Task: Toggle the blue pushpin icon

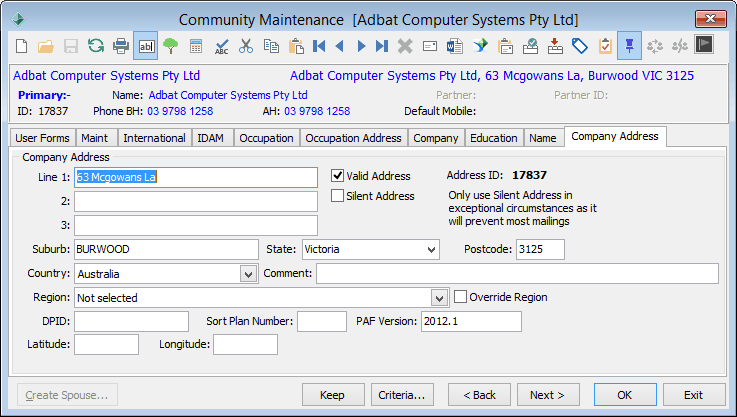Action: [x=629, y=46]
